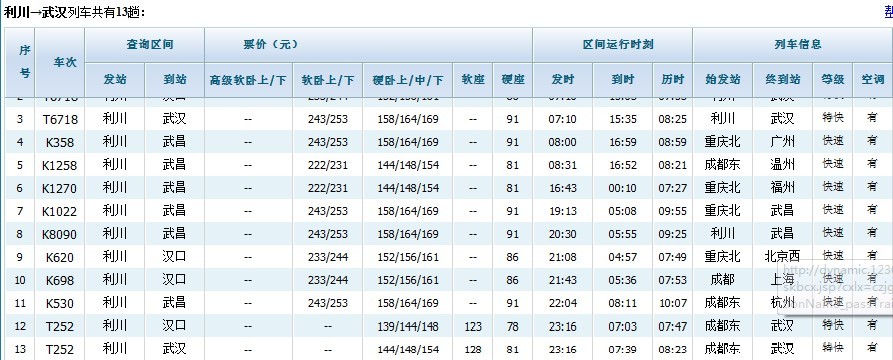This screenshot has height=360, width=893.
Task: Click the 硬座 column header
Action: click(513, 80)
